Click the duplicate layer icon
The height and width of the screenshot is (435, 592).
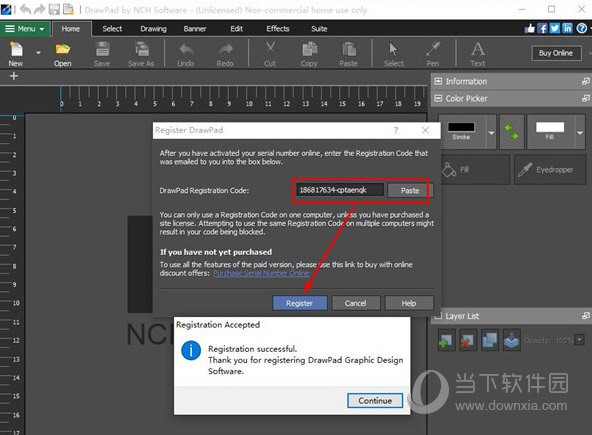click(x=490, y=341)
